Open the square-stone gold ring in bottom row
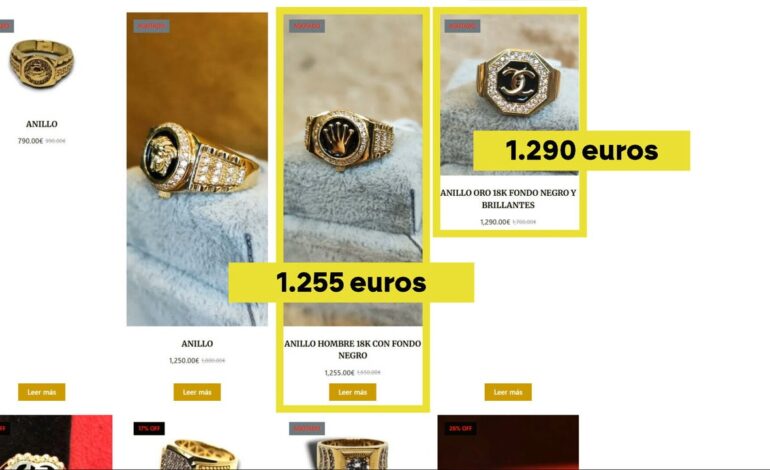 click(352, 454)
